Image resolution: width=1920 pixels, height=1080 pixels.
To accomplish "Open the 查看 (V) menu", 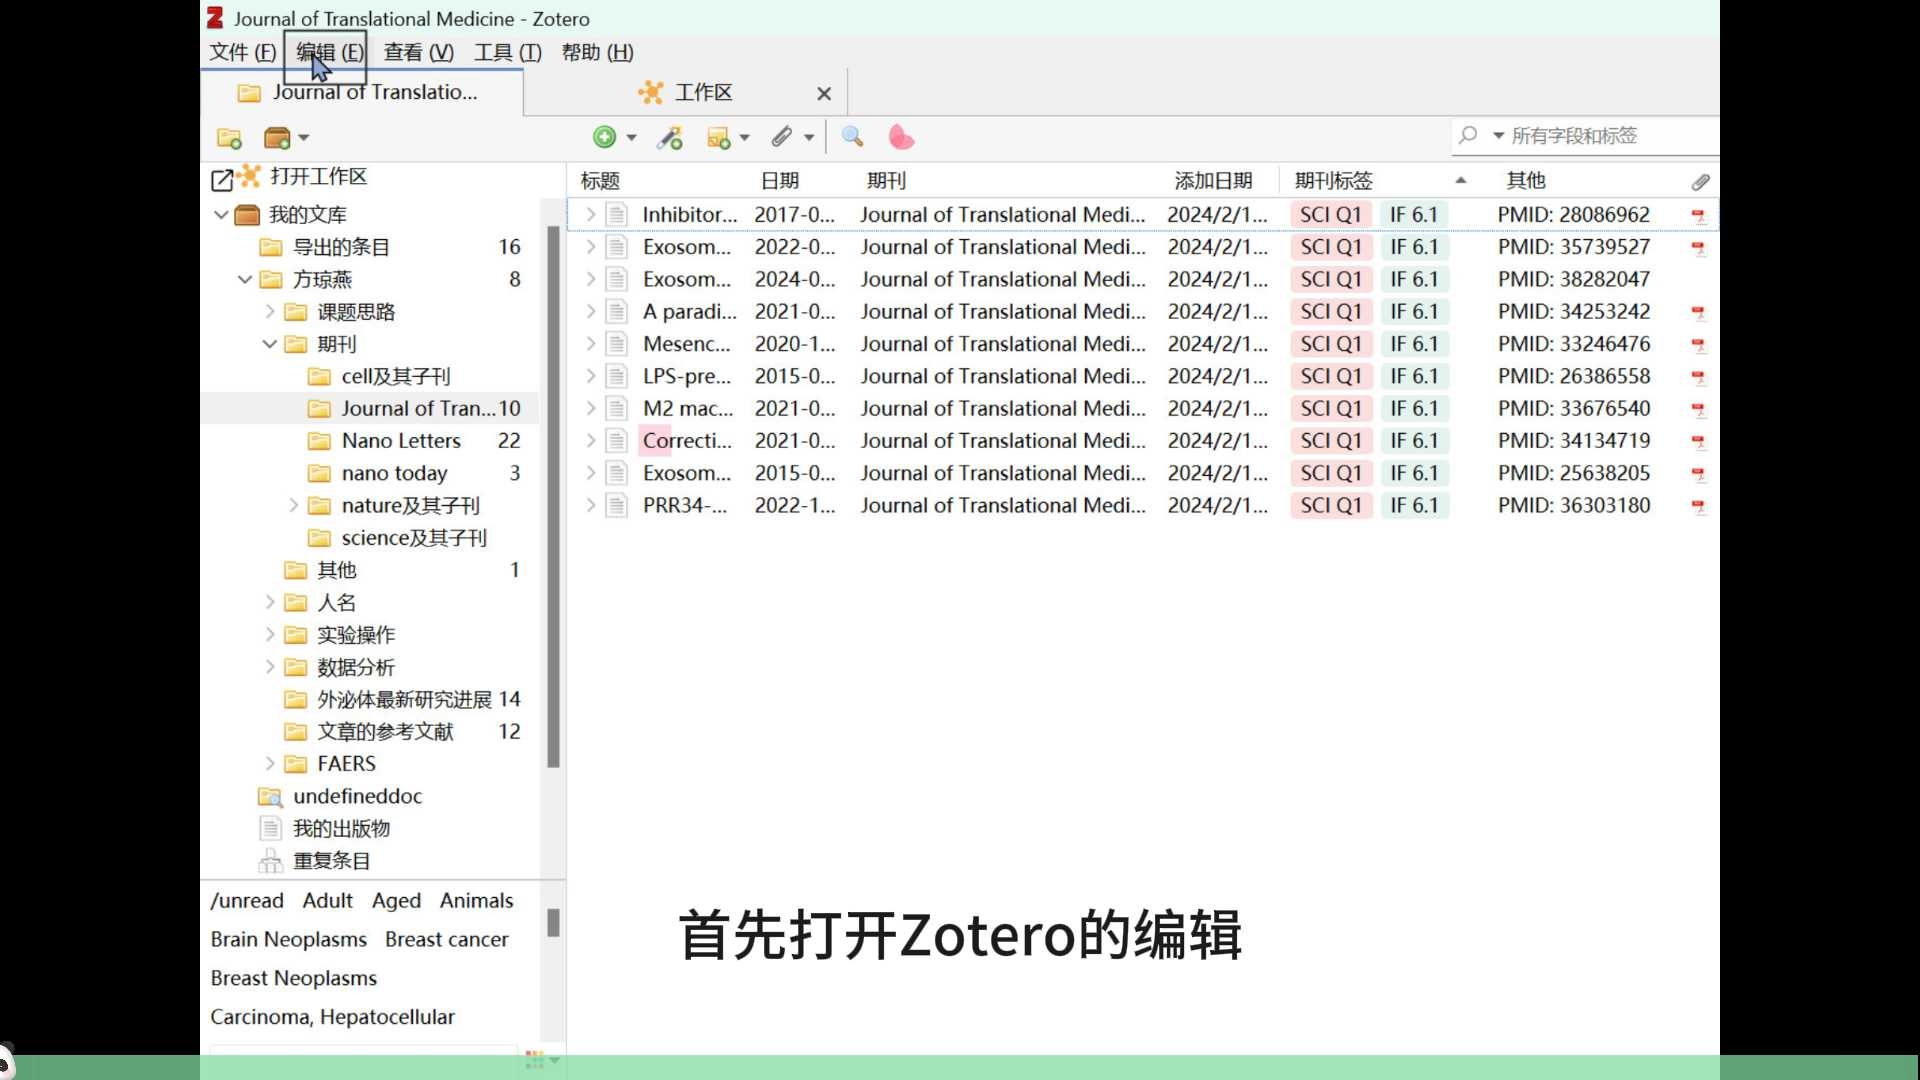I will pyautogui.click(x=418, y=52).
